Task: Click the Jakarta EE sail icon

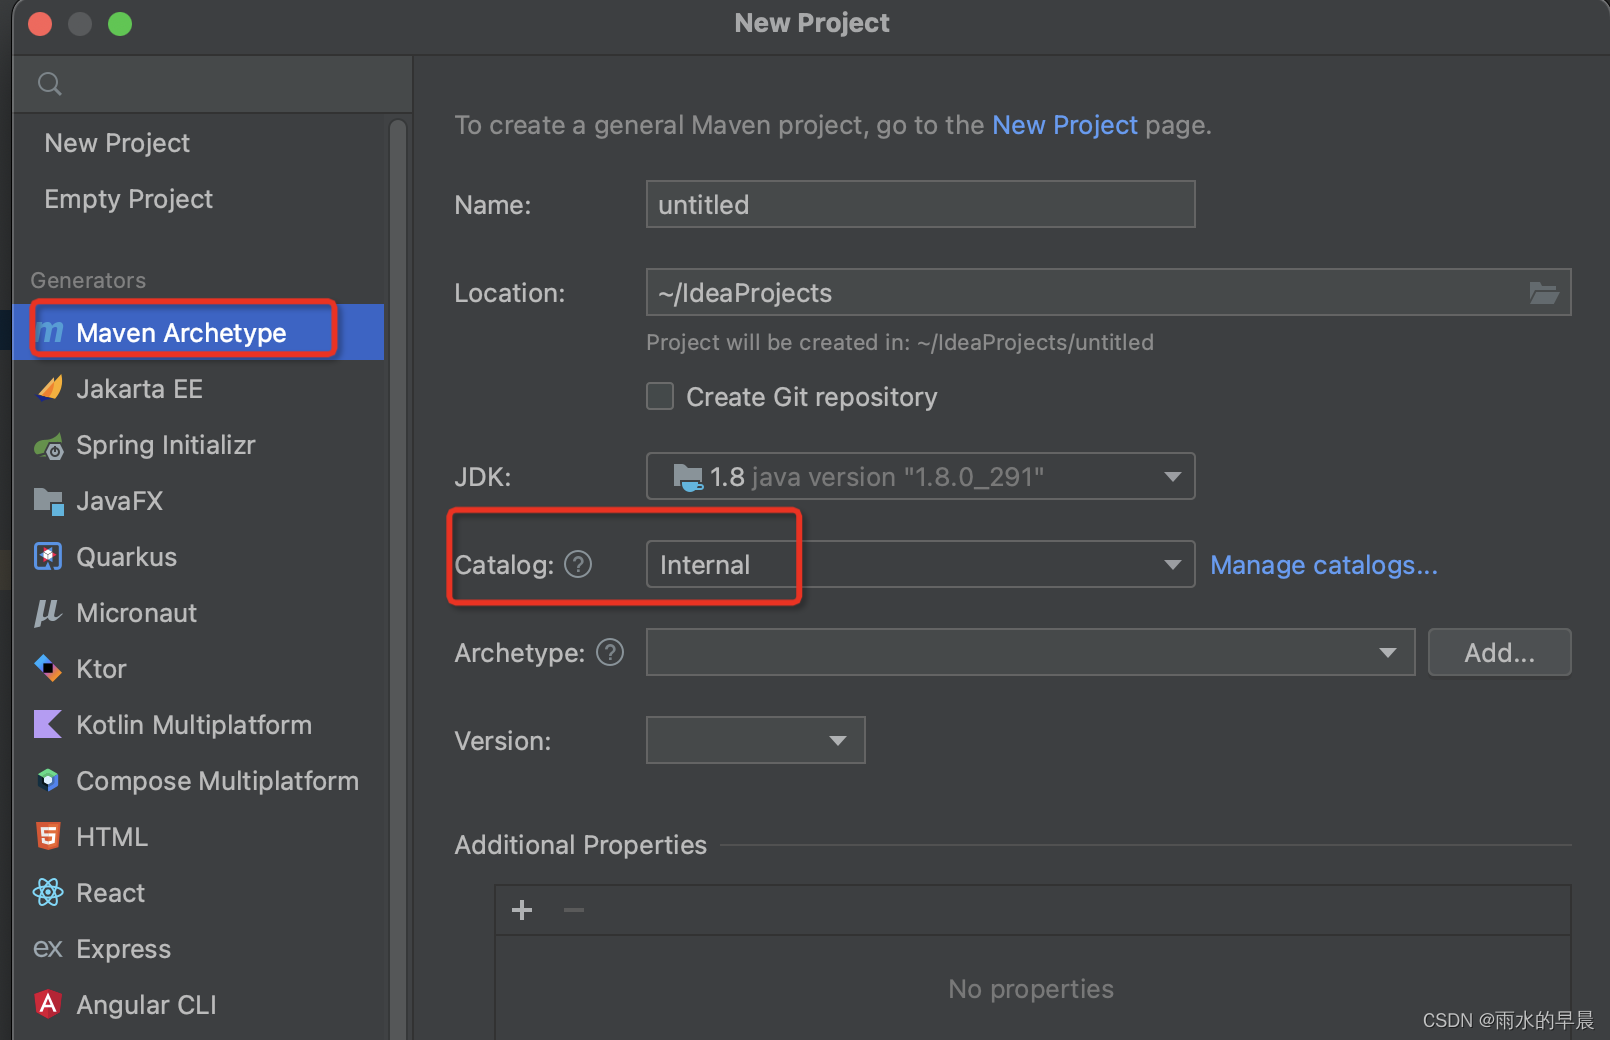Action: tap(49, 388)
